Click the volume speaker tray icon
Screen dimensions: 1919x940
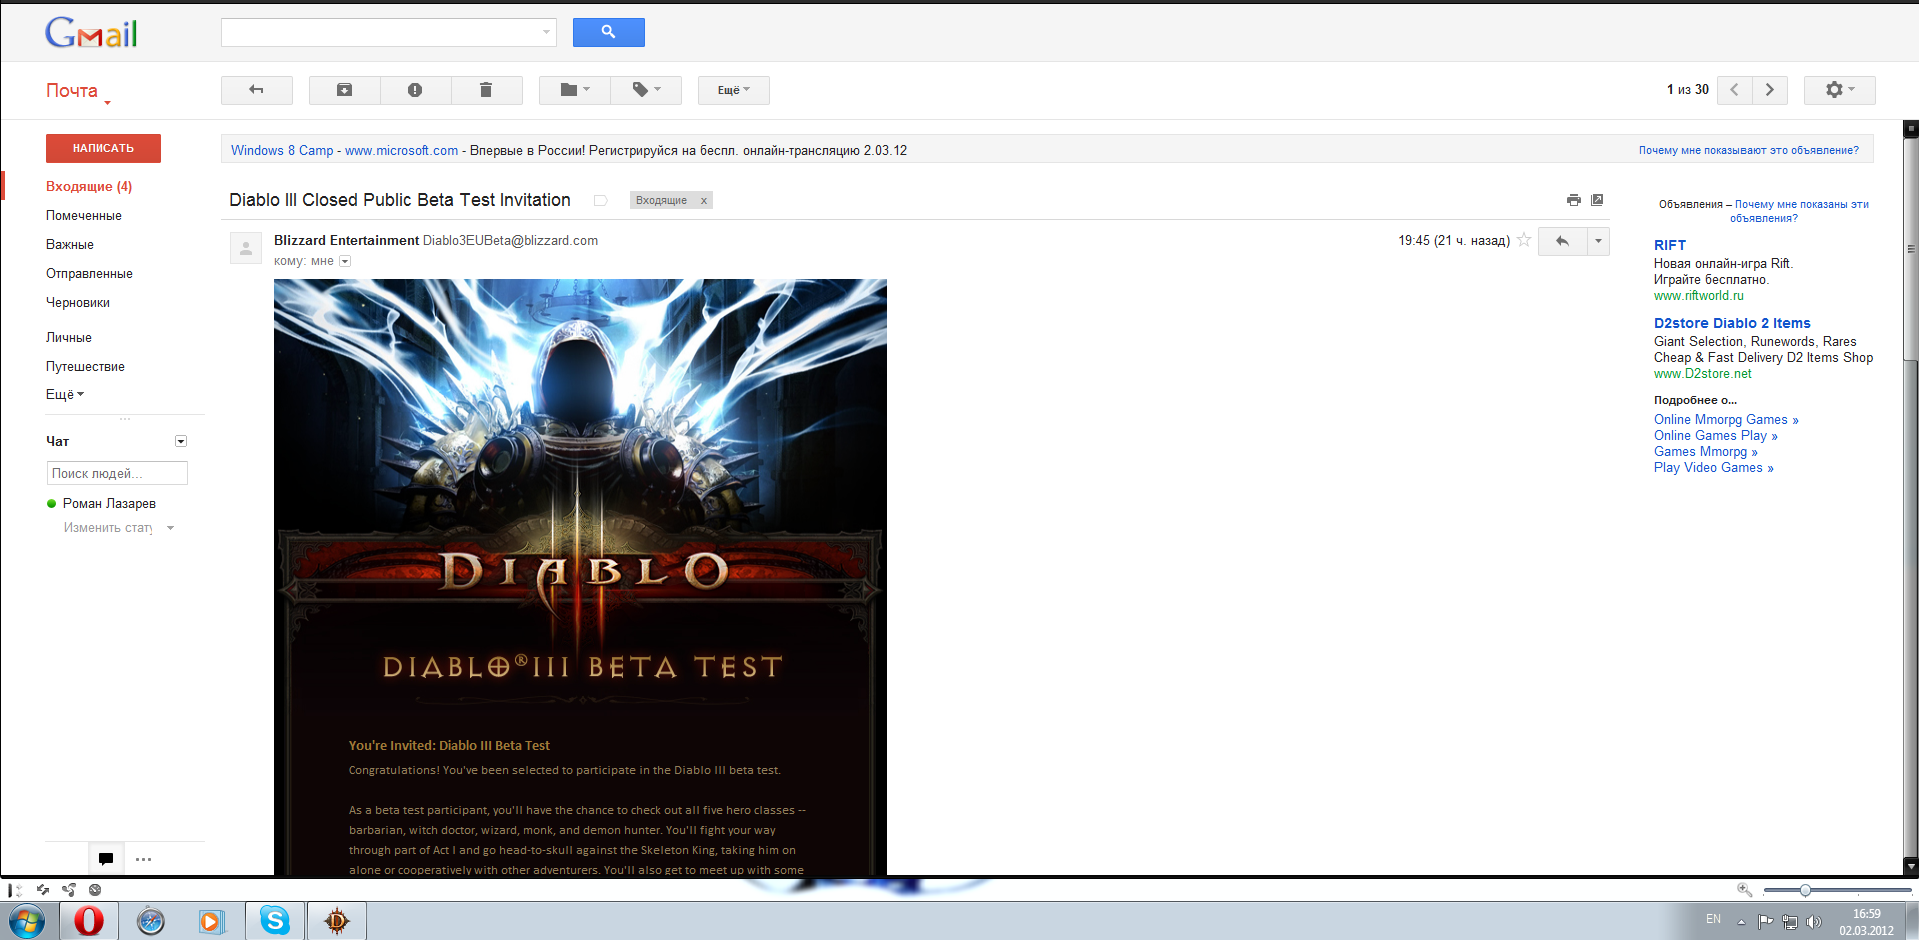(x=1814, y=921)
